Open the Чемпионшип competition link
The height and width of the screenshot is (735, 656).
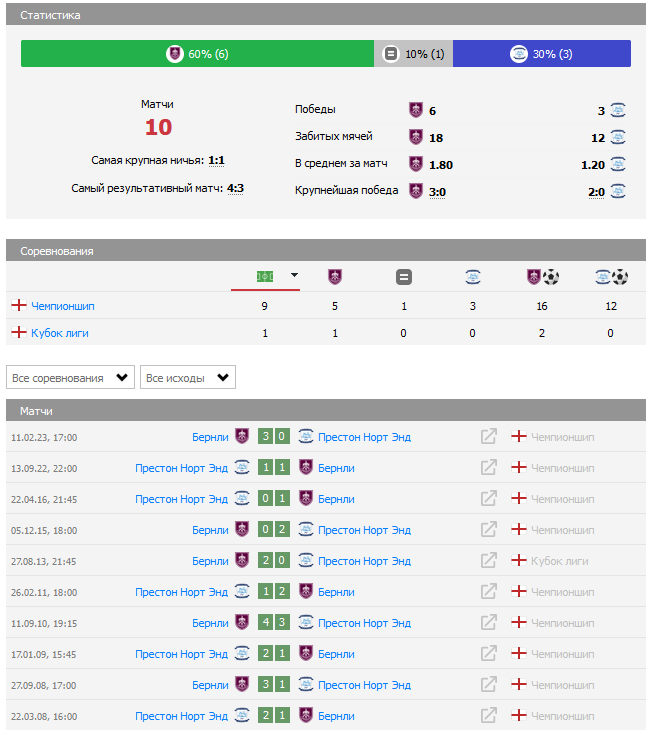click(x=62, y=305)
